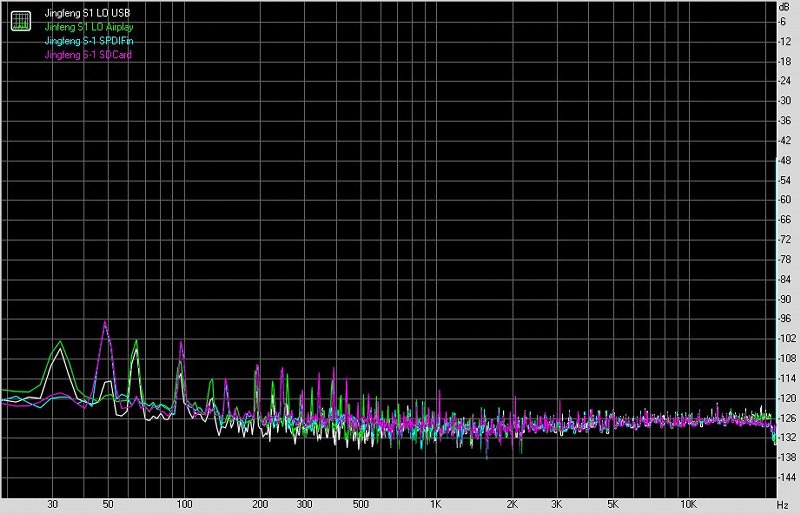Screen dimensions: 800x513
Task: Click the 30 frequency axis label
Action: pyautogui.click(x=52, y=504)
